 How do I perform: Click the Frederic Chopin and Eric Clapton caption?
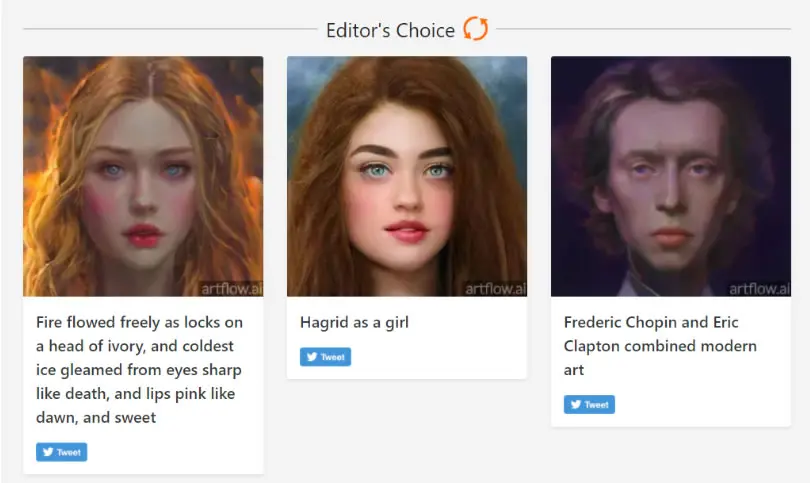click(x=660, y=346)
